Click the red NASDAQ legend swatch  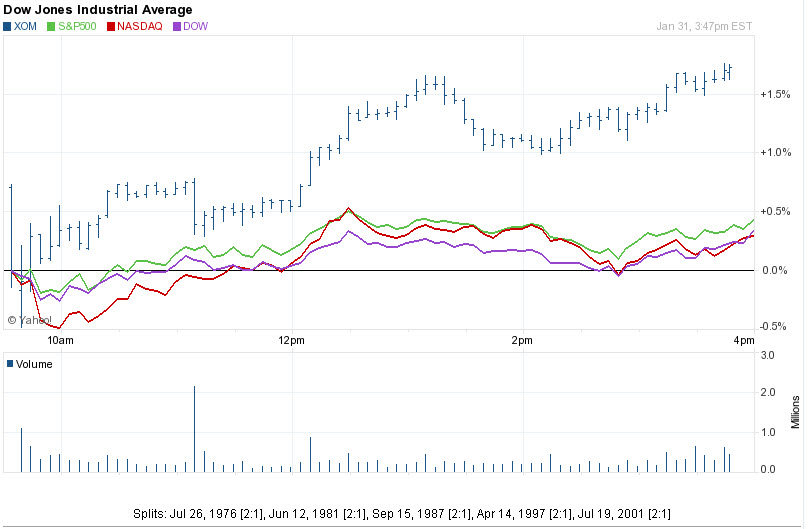tap(110, 26)
